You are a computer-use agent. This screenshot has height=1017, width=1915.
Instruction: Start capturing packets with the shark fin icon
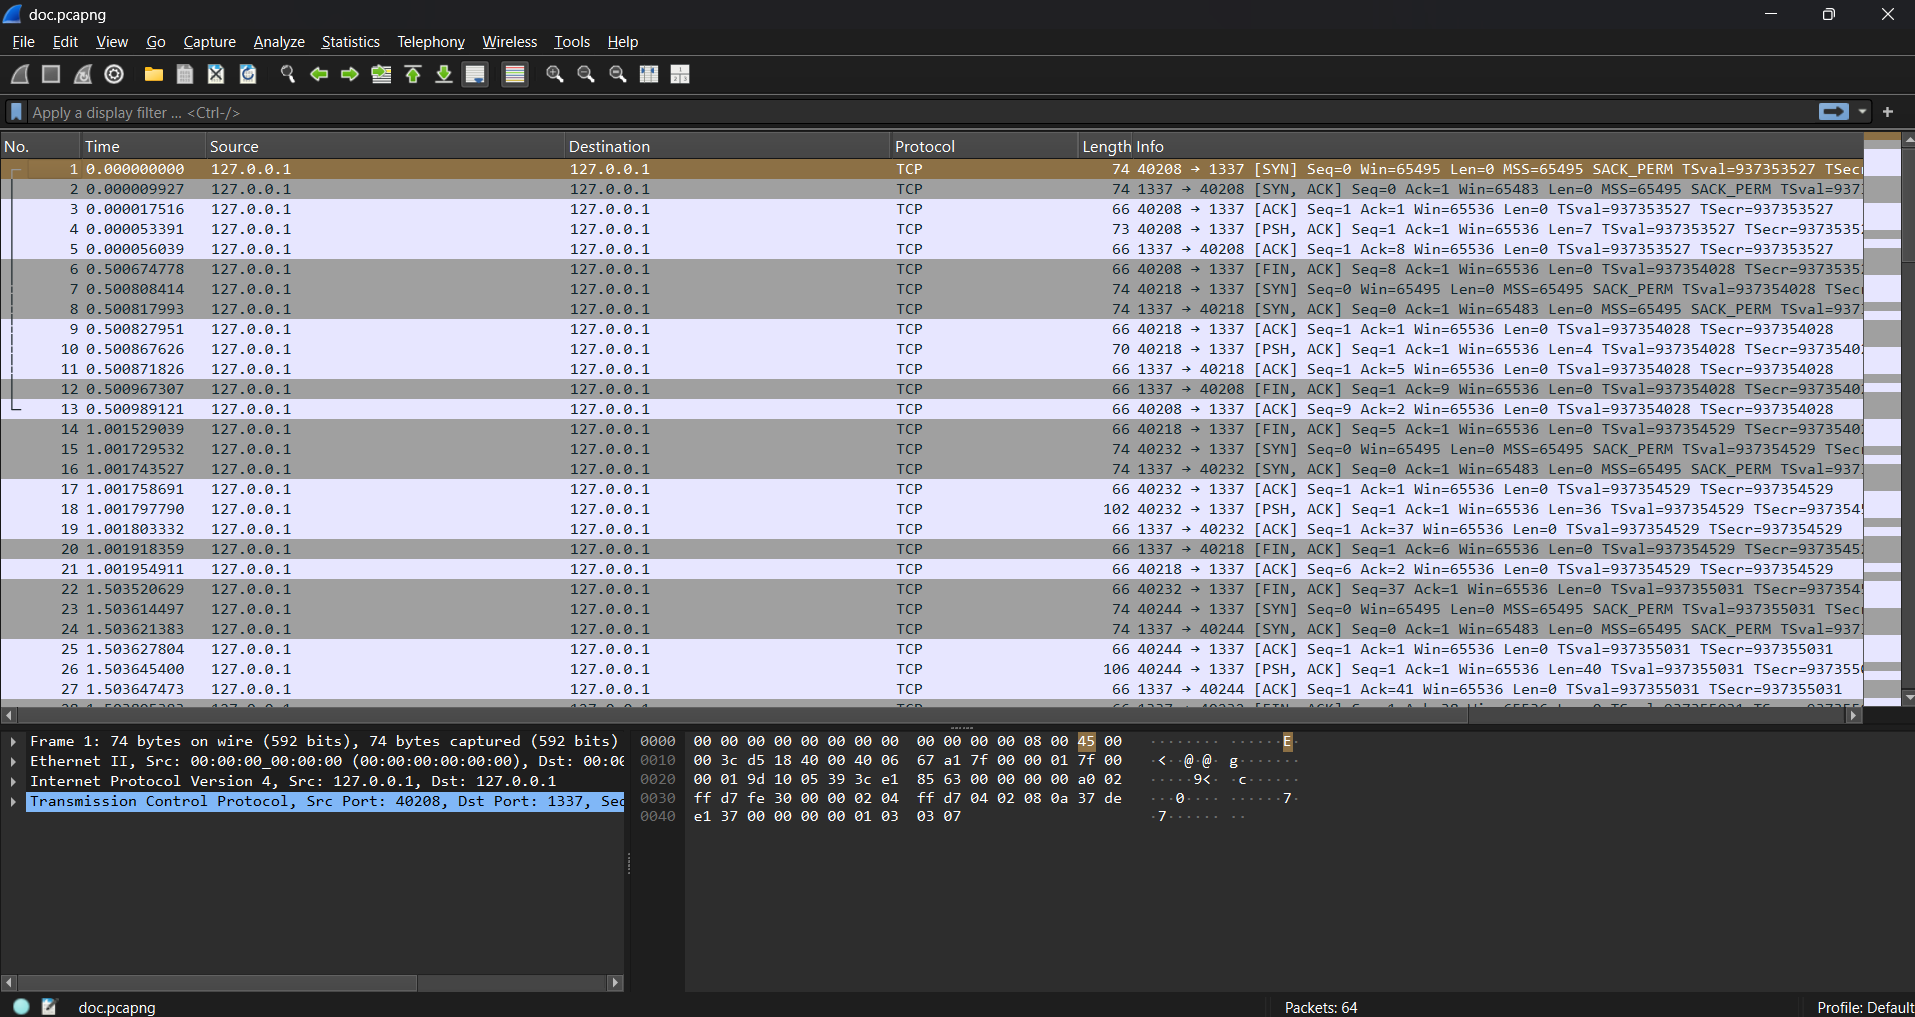tap(20, 74)
